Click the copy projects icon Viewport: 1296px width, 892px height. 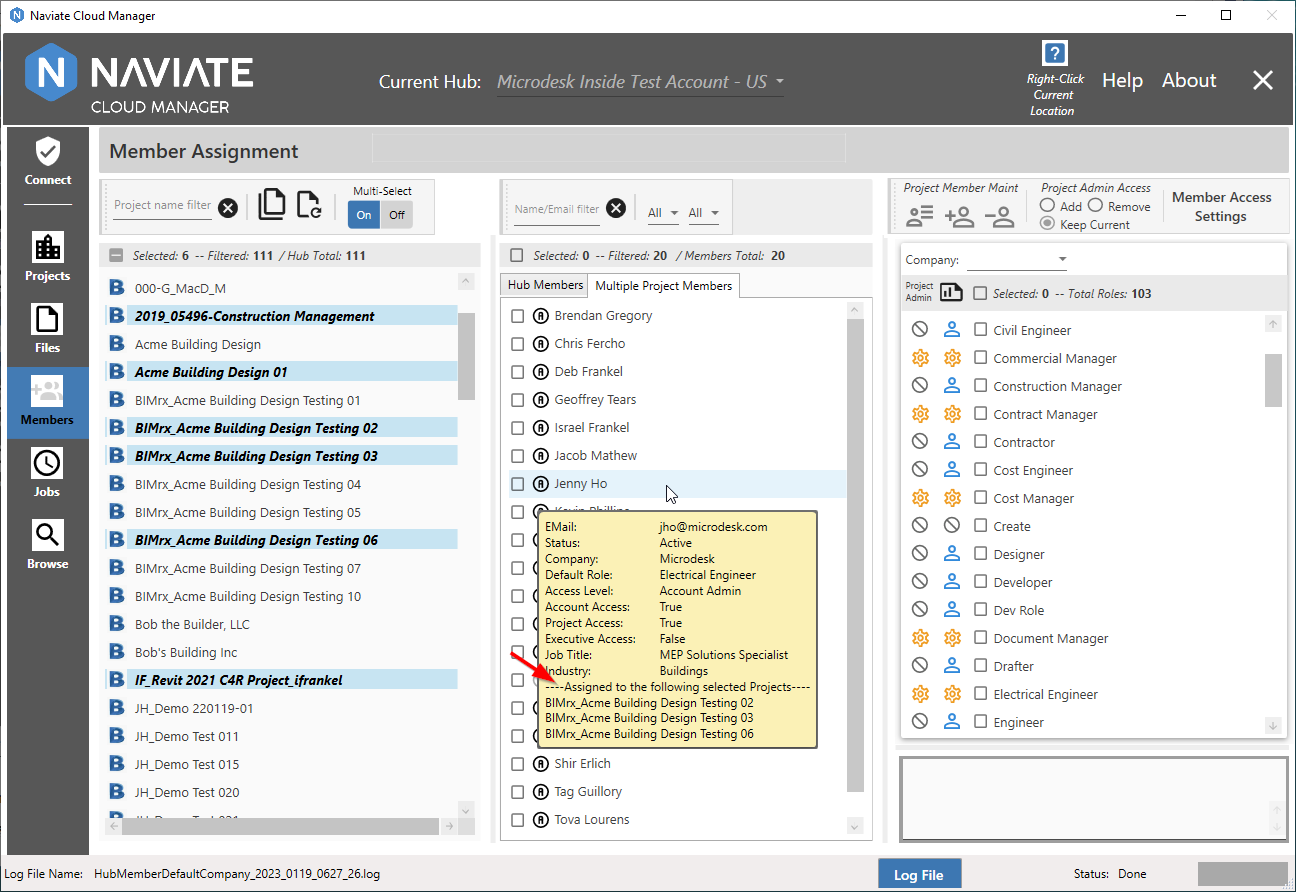[271, 204]
